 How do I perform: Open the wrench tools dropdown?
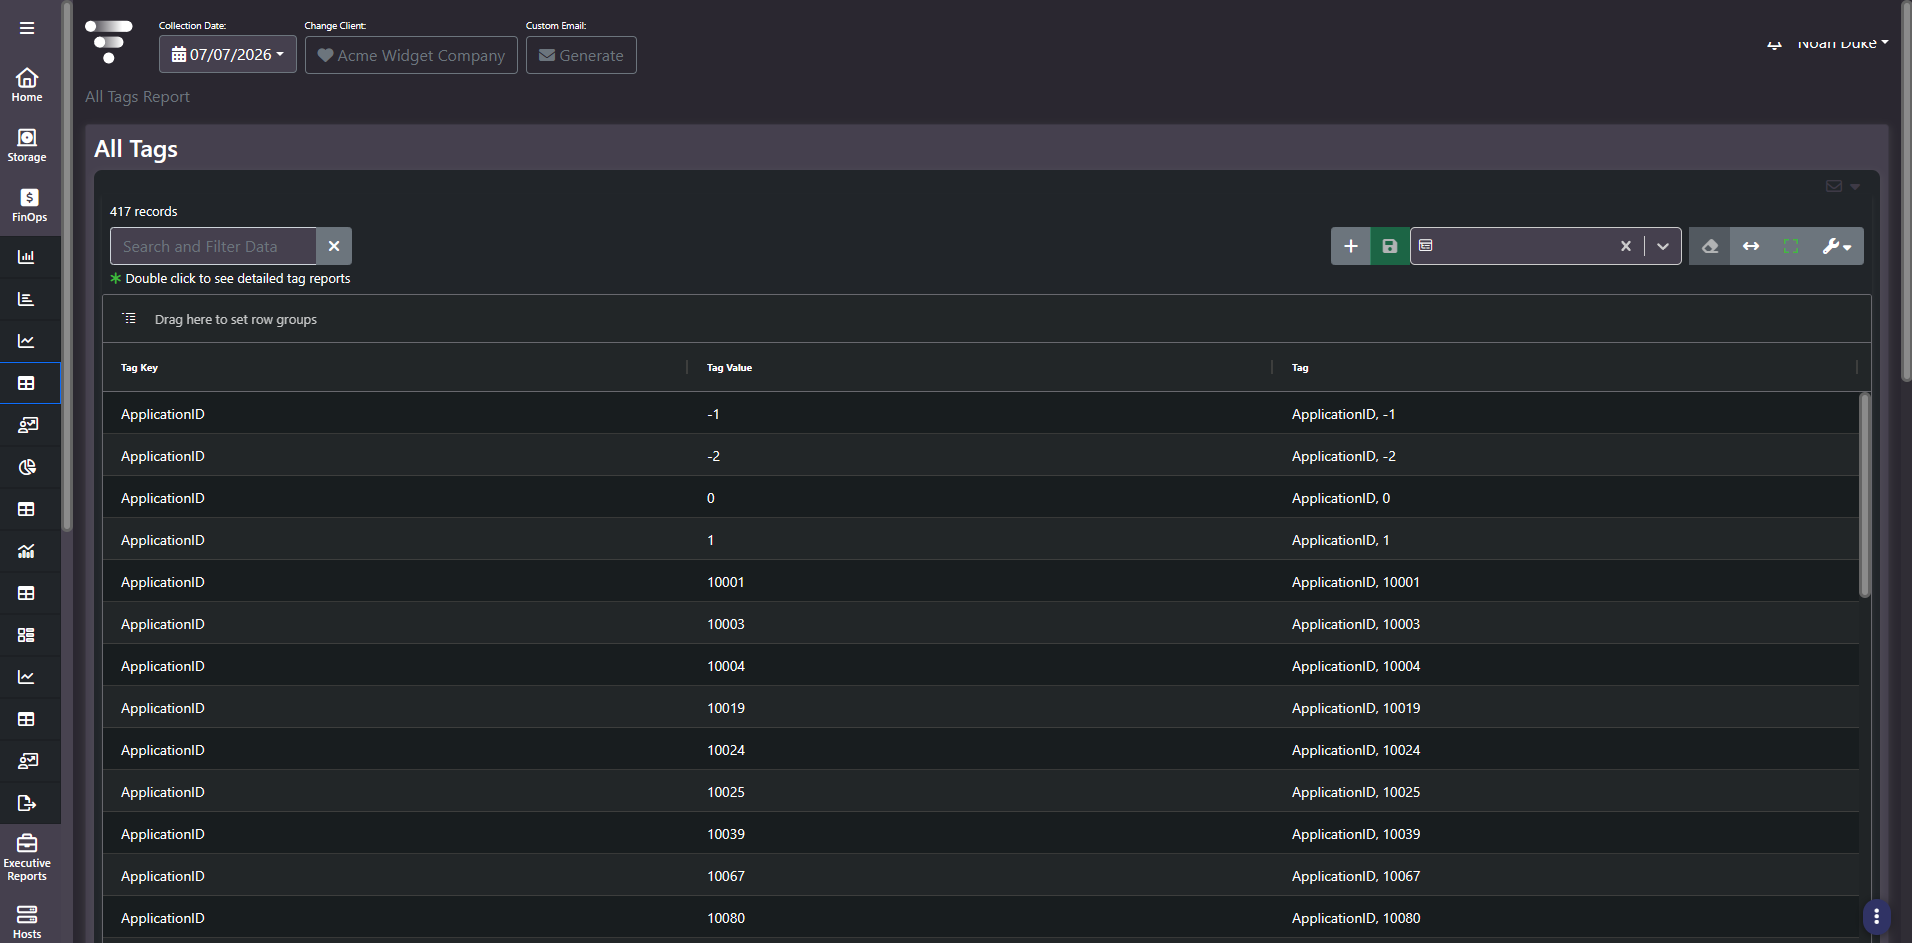pos(1837,246)
